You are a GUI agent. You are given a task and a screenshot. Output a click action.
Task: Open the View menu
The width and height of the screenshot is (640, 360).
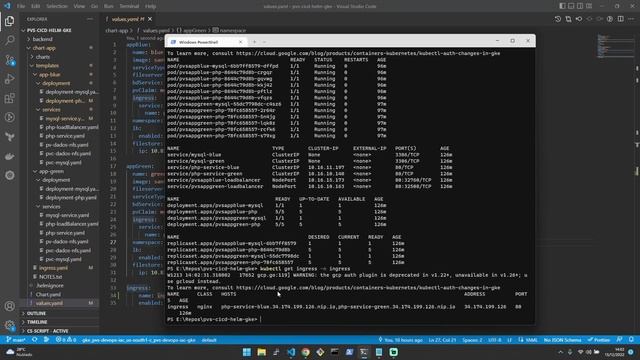pos(79,6)
